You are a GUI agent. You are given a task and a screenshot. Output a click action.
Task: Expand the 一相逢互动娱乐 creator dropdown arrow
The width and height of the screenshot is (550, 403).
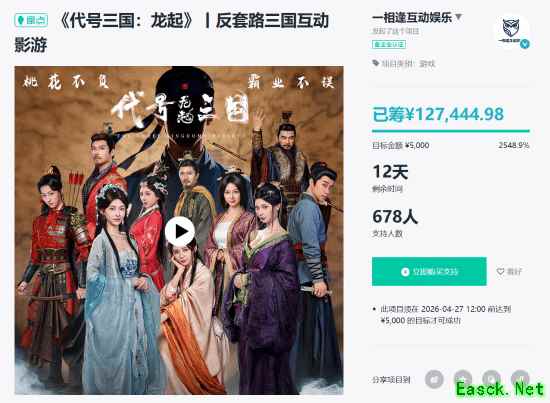(458, 16)
